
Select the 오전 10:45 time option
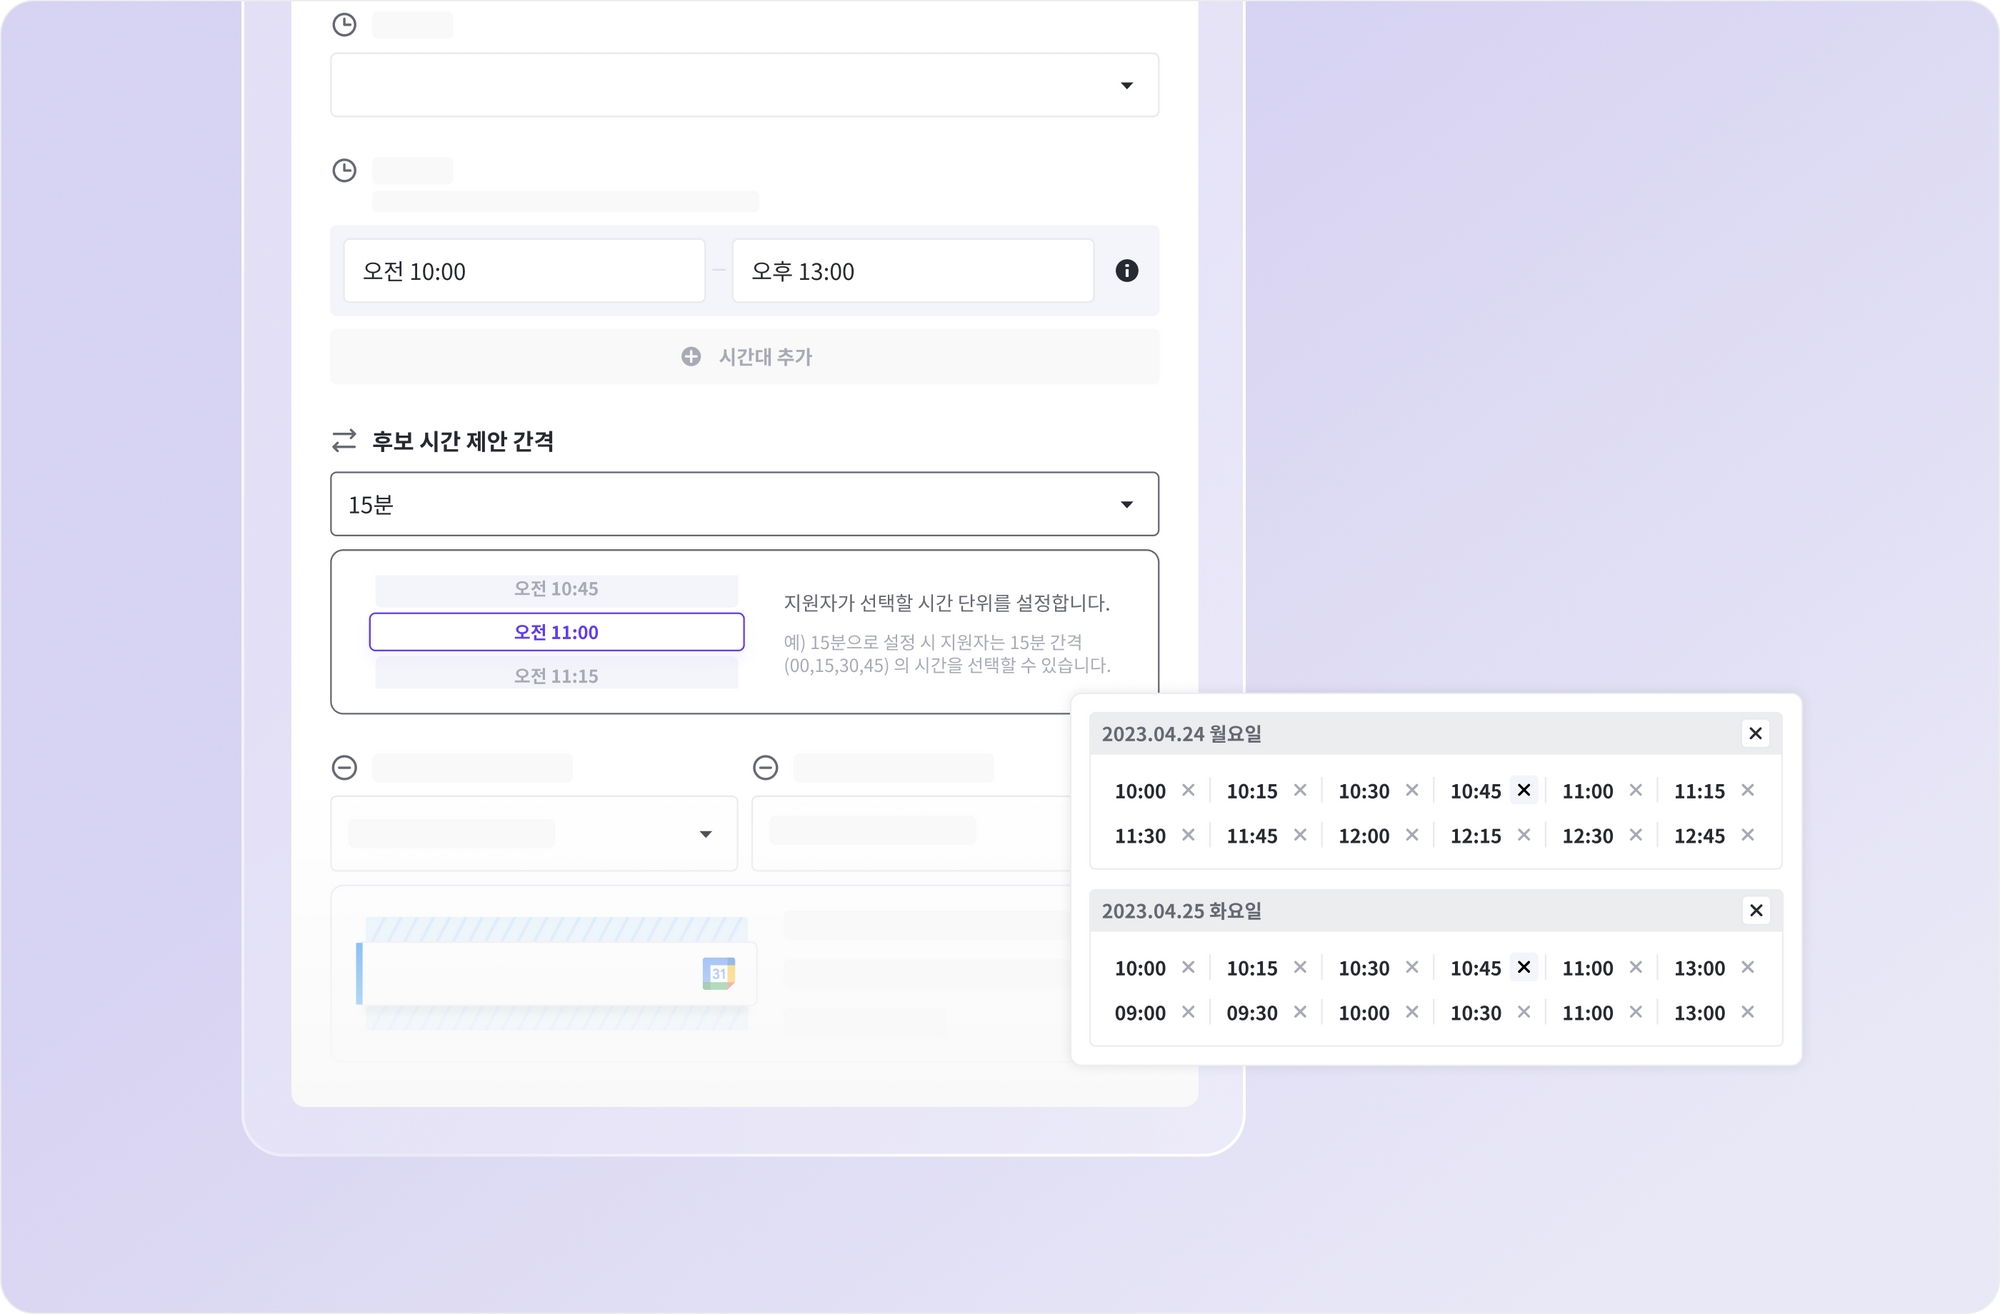pos(556,589)
